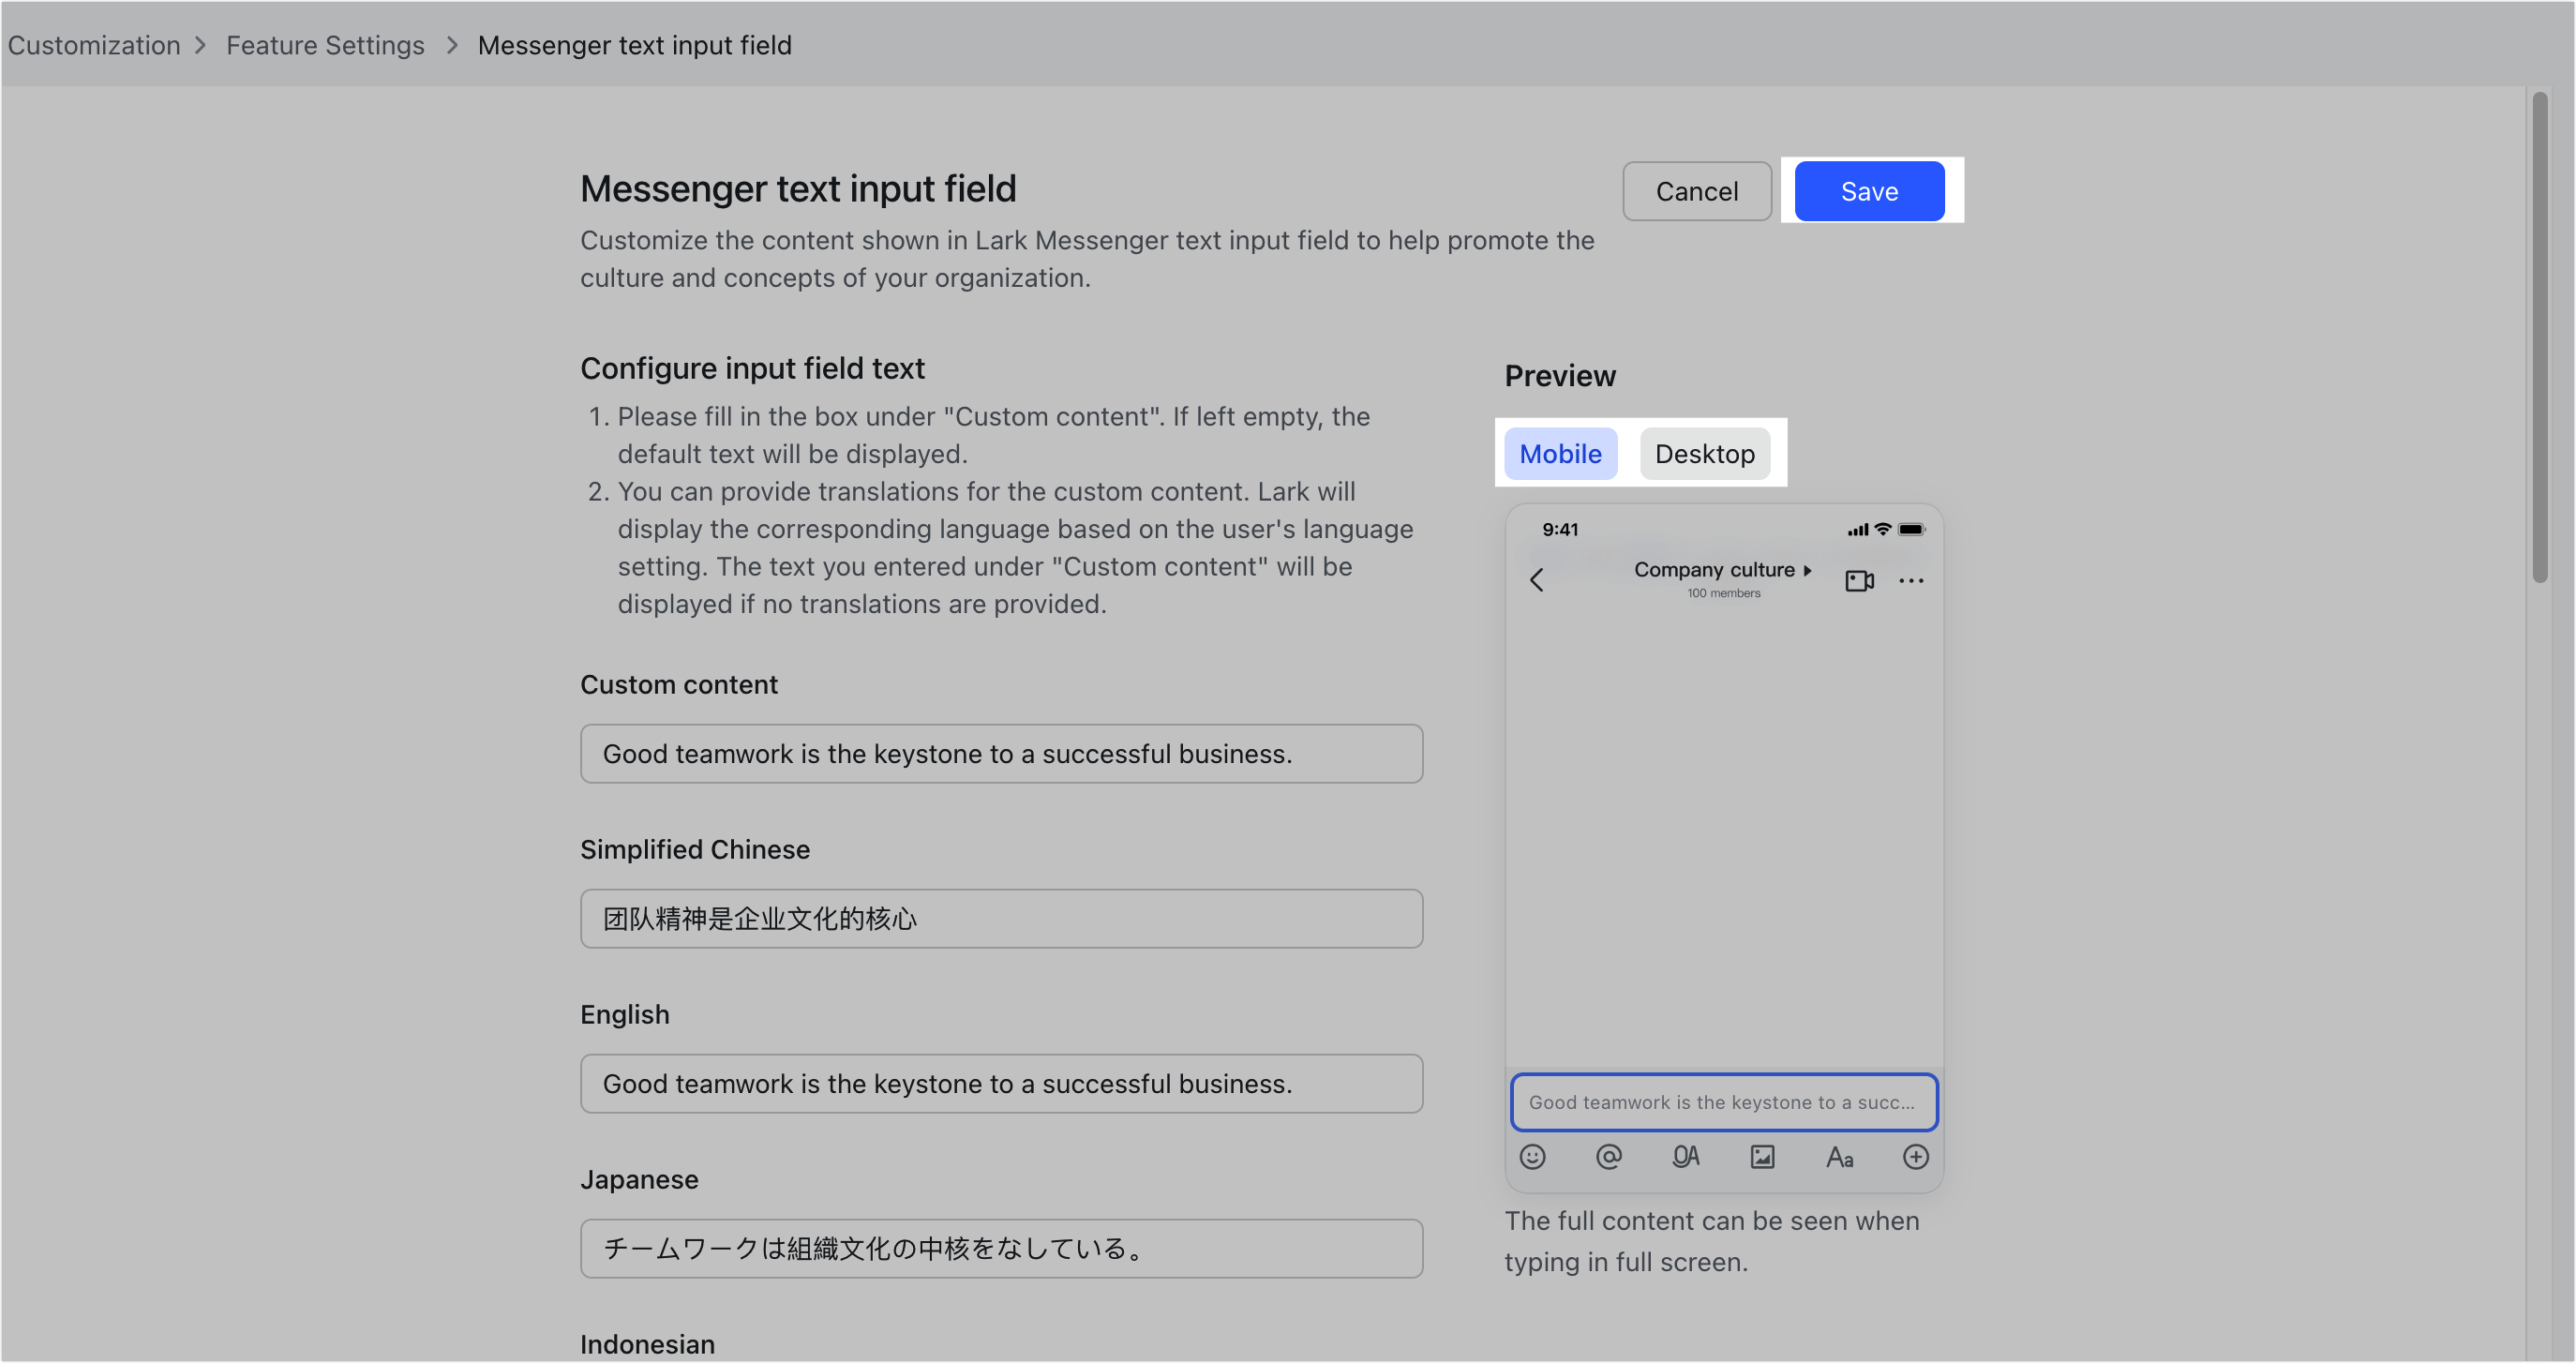Click the plus circle icon in preview
The image size is (2576, 1363).
(x=1915, y=1157)
